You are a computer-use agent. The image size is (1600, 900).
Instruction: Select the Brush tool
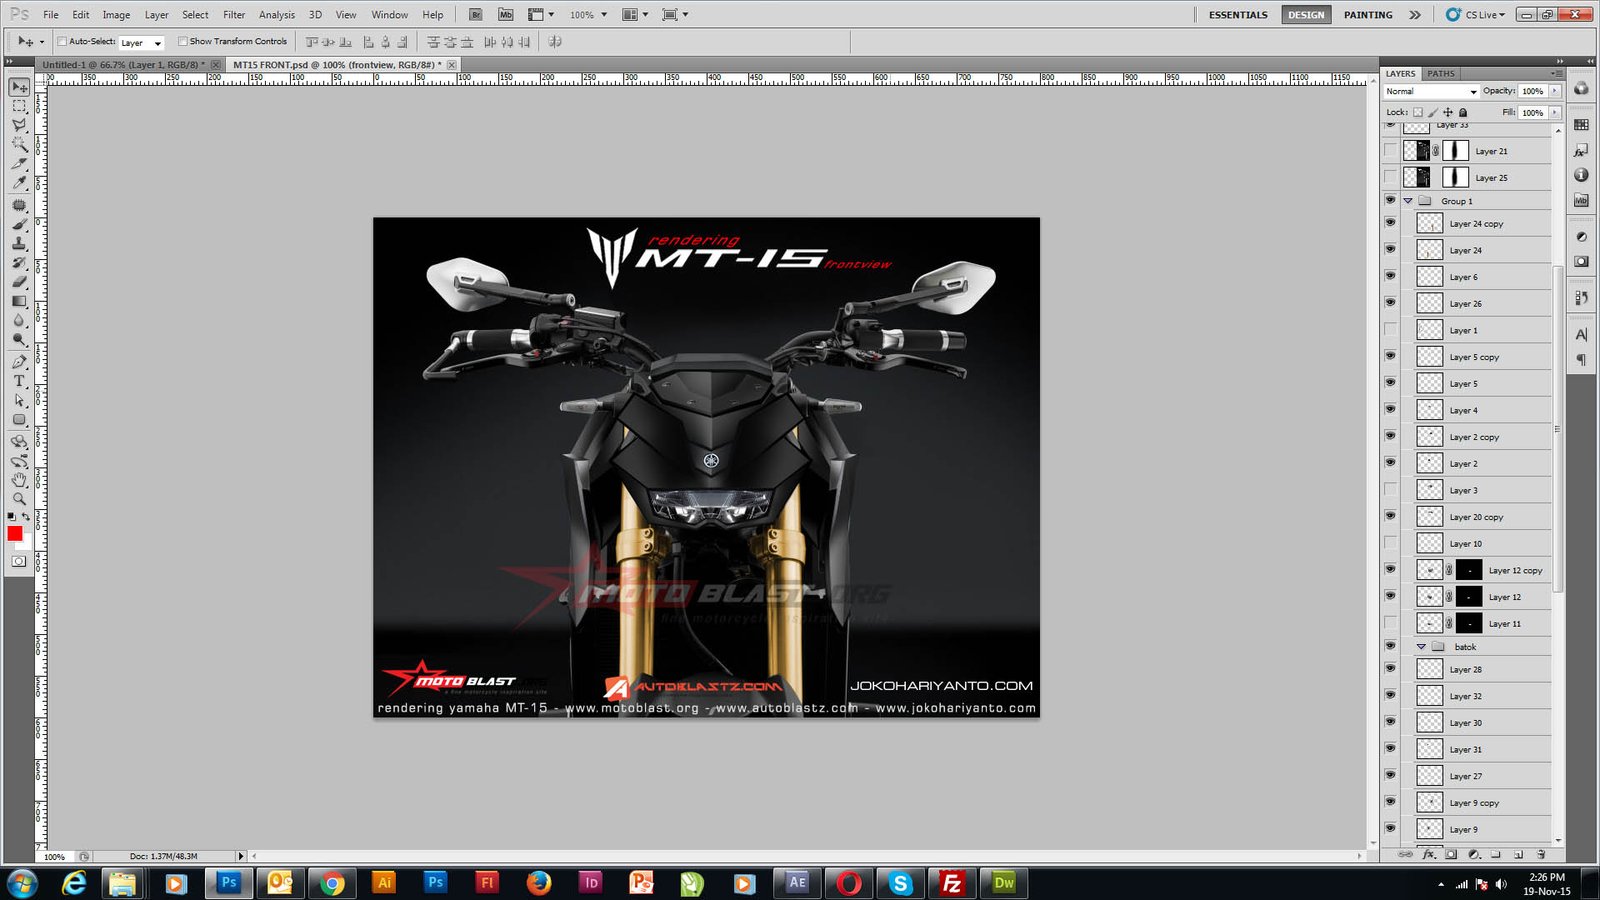[19, 224]
